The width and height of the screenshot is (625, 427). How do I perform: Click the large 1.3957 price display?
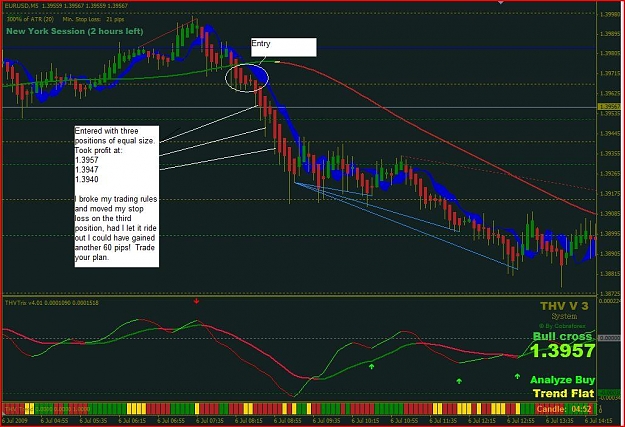click(562, 351)
